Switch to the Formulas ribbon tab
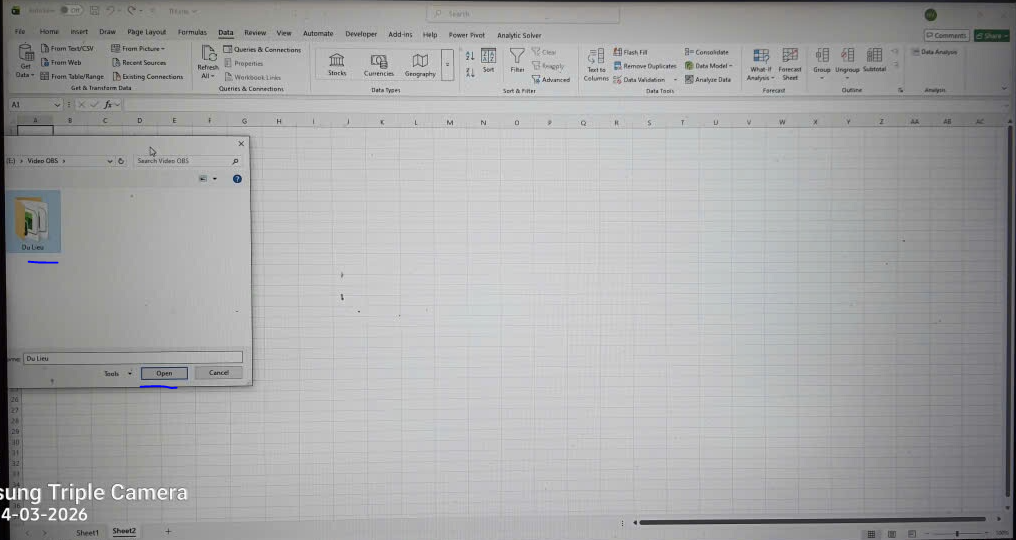Viewport: 1016px width, 540px height. 192,33
